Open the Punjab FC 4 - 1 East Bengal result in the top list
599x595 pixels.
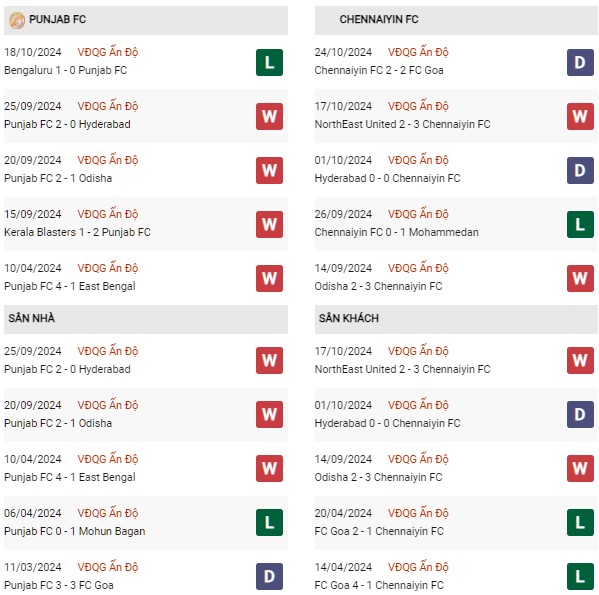(70, 286)
